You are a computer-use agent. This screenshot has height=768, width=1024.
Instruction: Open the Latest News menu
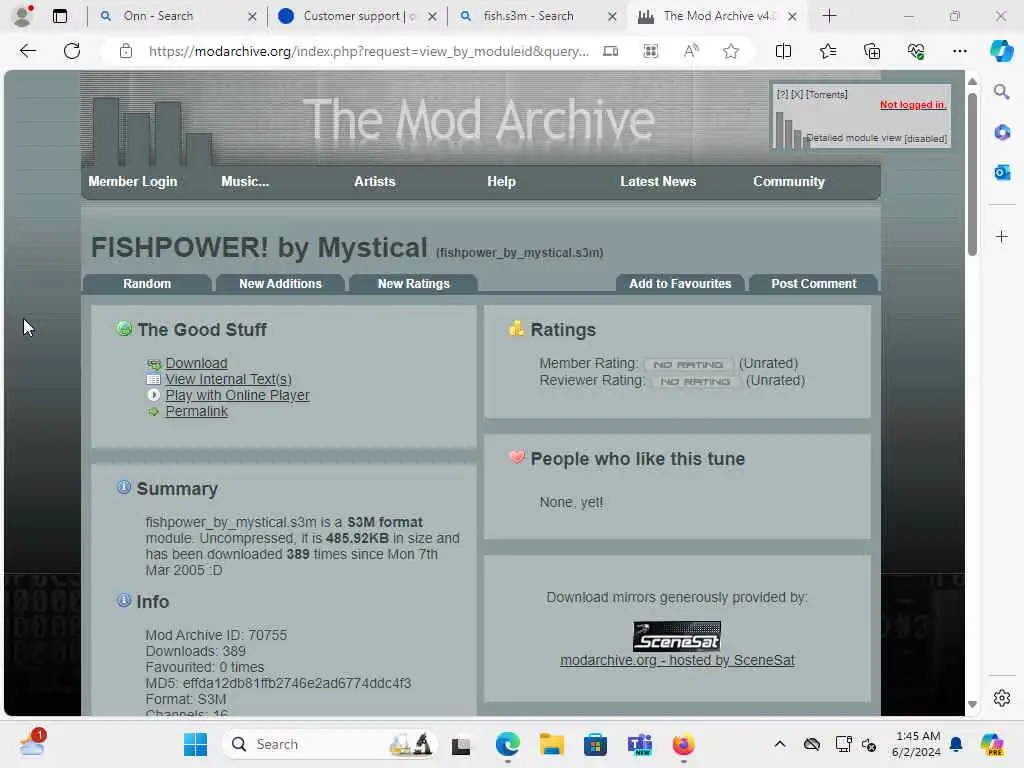pyautogui.click(x=658, y=182)
